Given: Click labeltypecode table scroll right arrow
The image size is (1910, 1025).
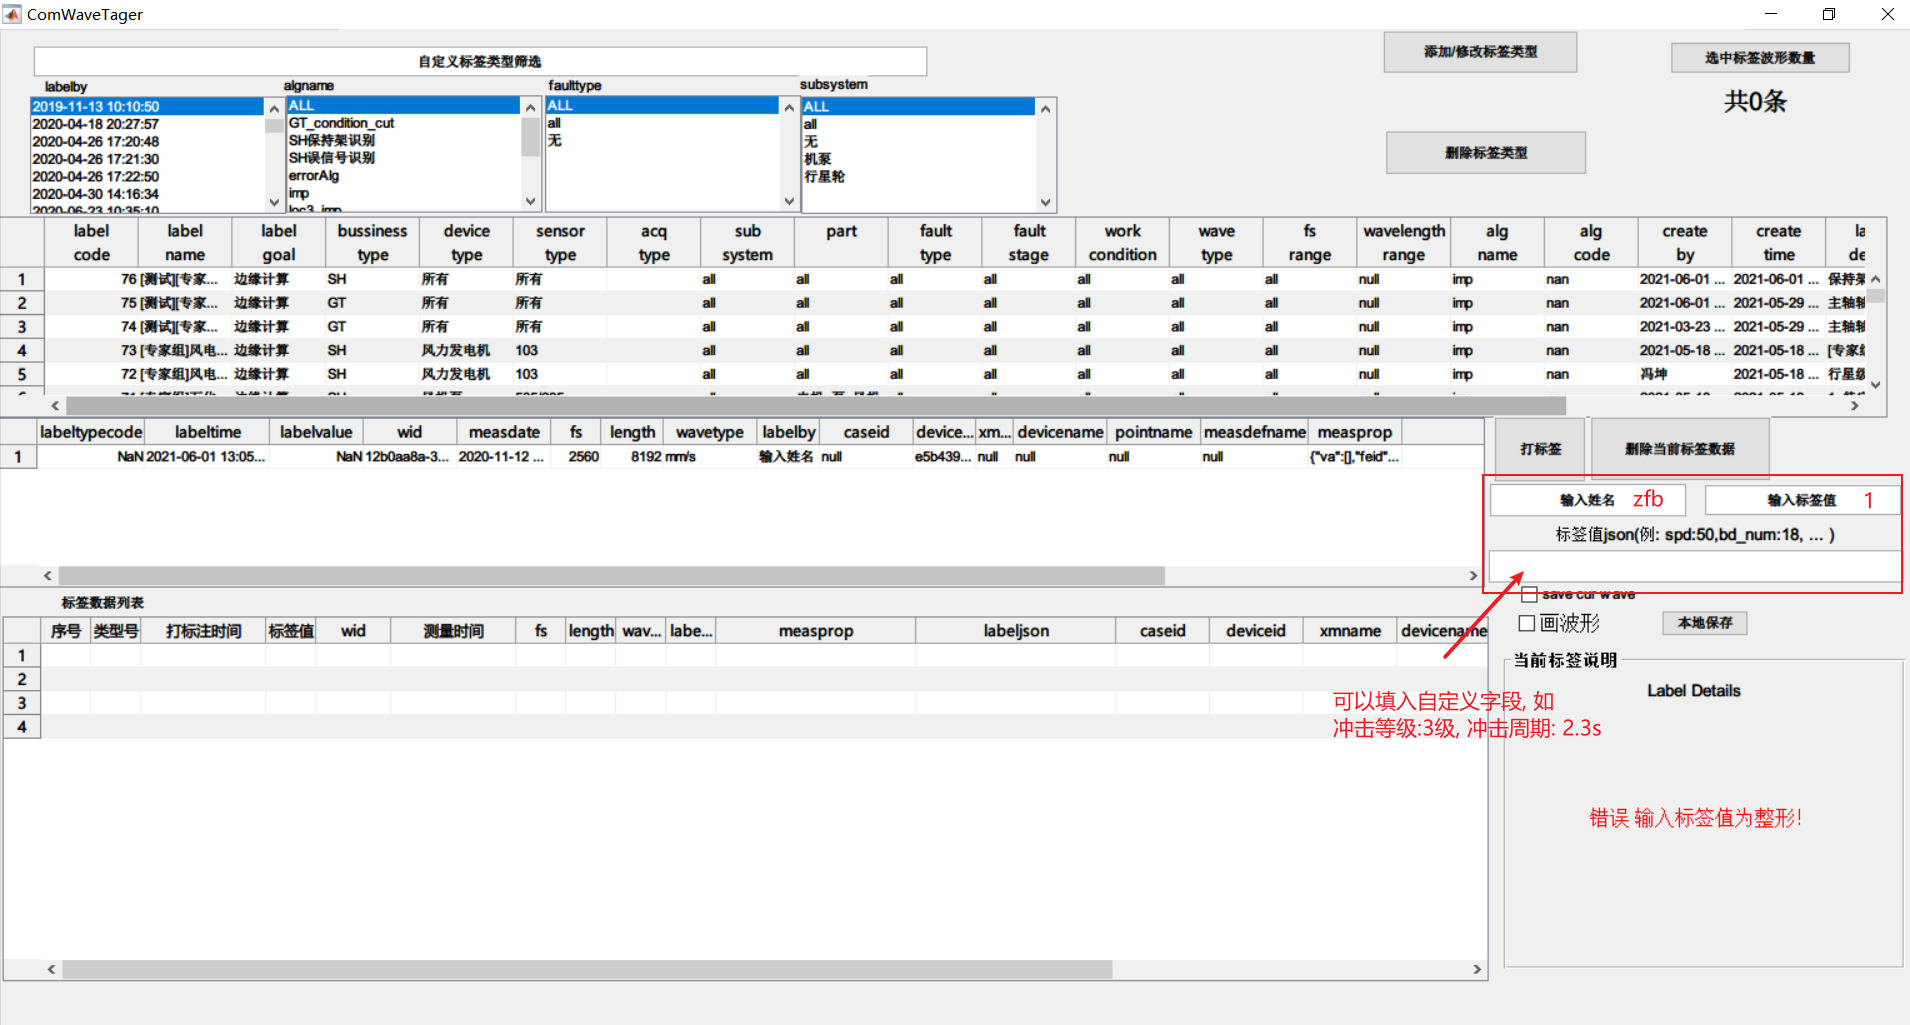Looking at the screenshot, I should pos(1473,576).
